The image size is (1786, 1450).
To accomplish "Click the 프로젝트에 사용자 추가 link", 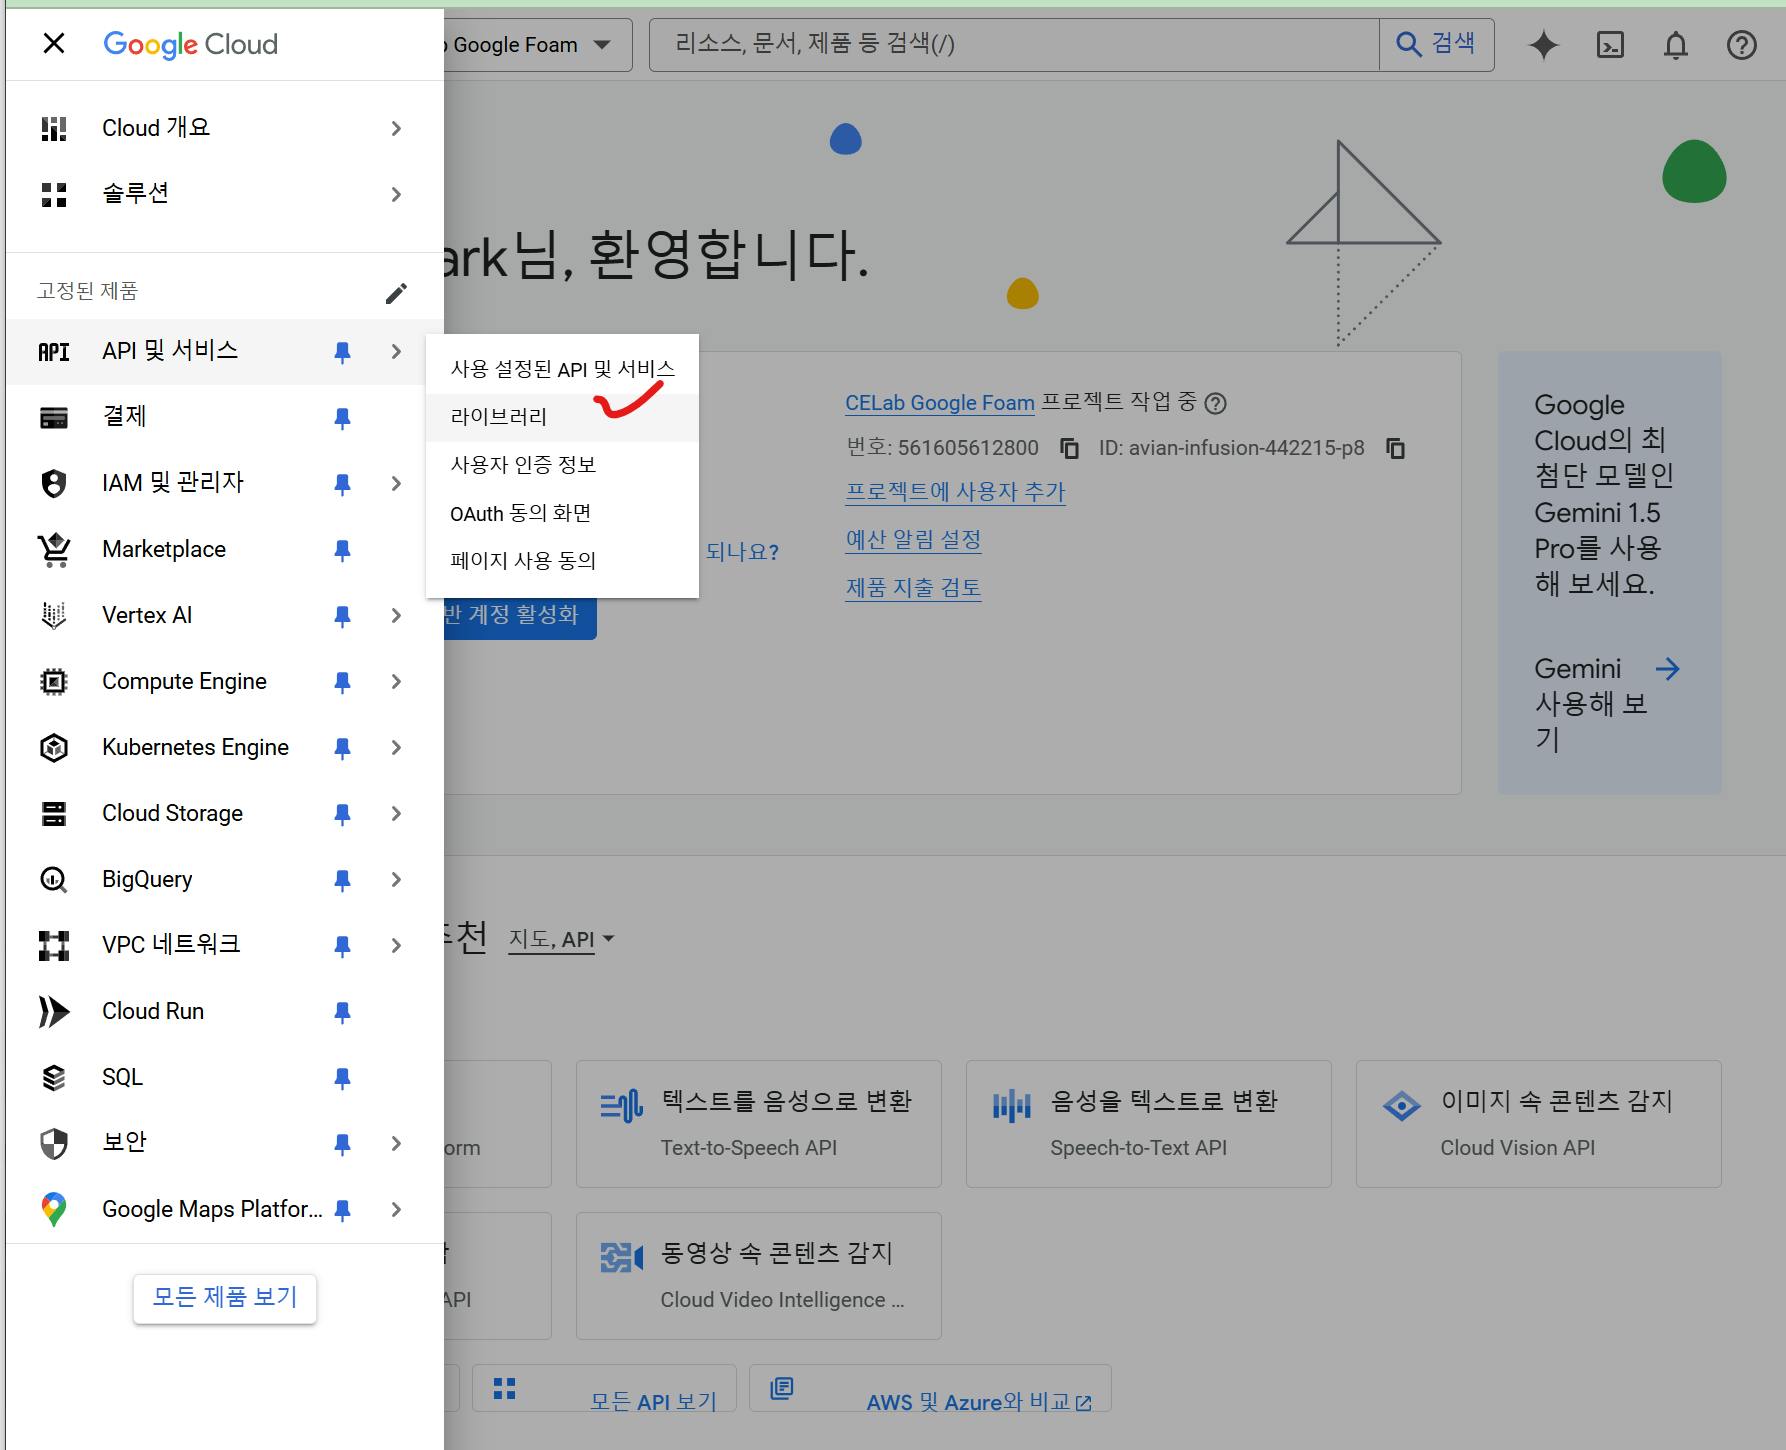I will [x=955, y=492].
